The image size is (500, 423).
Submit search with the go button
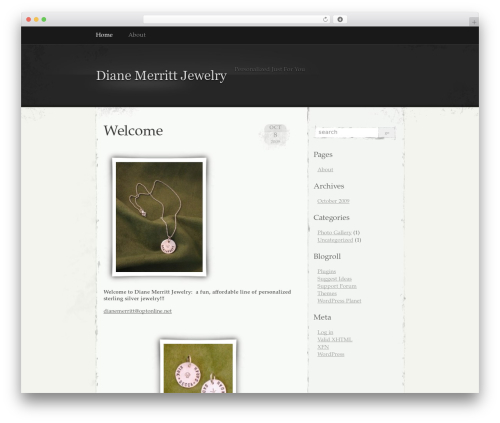click(x=387, y=133)
